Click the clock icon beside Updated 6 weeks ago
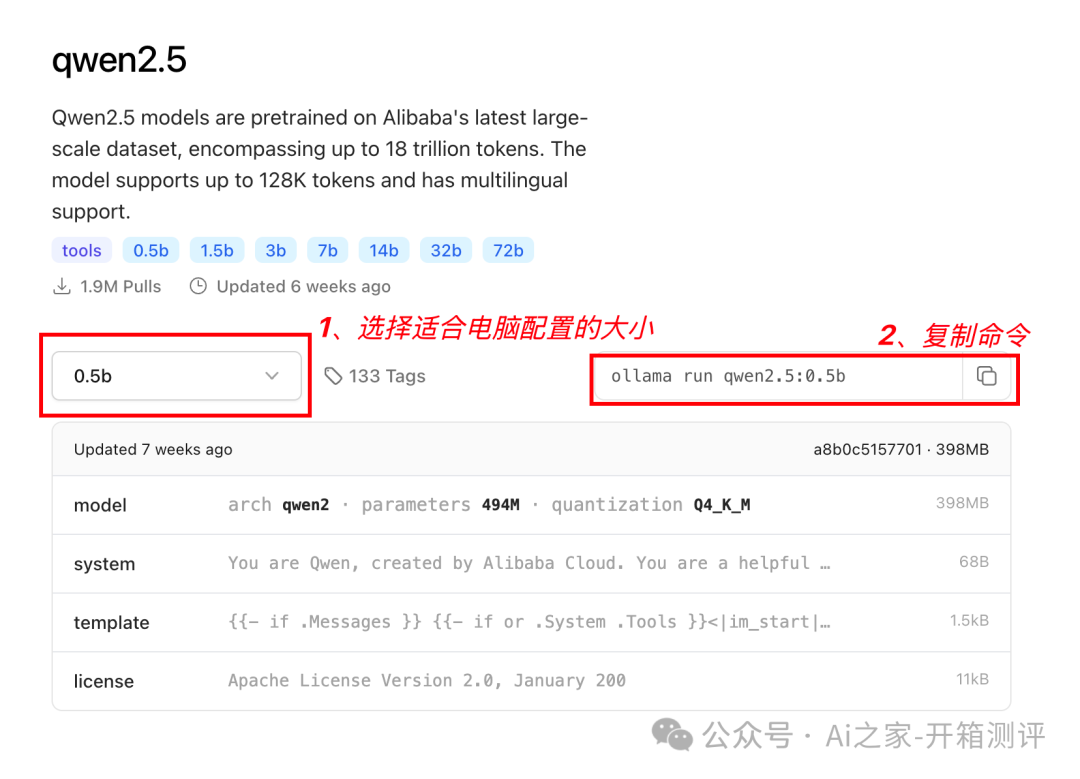The height and width of the screenshot is (779, 1080). (x=198, y=286)
